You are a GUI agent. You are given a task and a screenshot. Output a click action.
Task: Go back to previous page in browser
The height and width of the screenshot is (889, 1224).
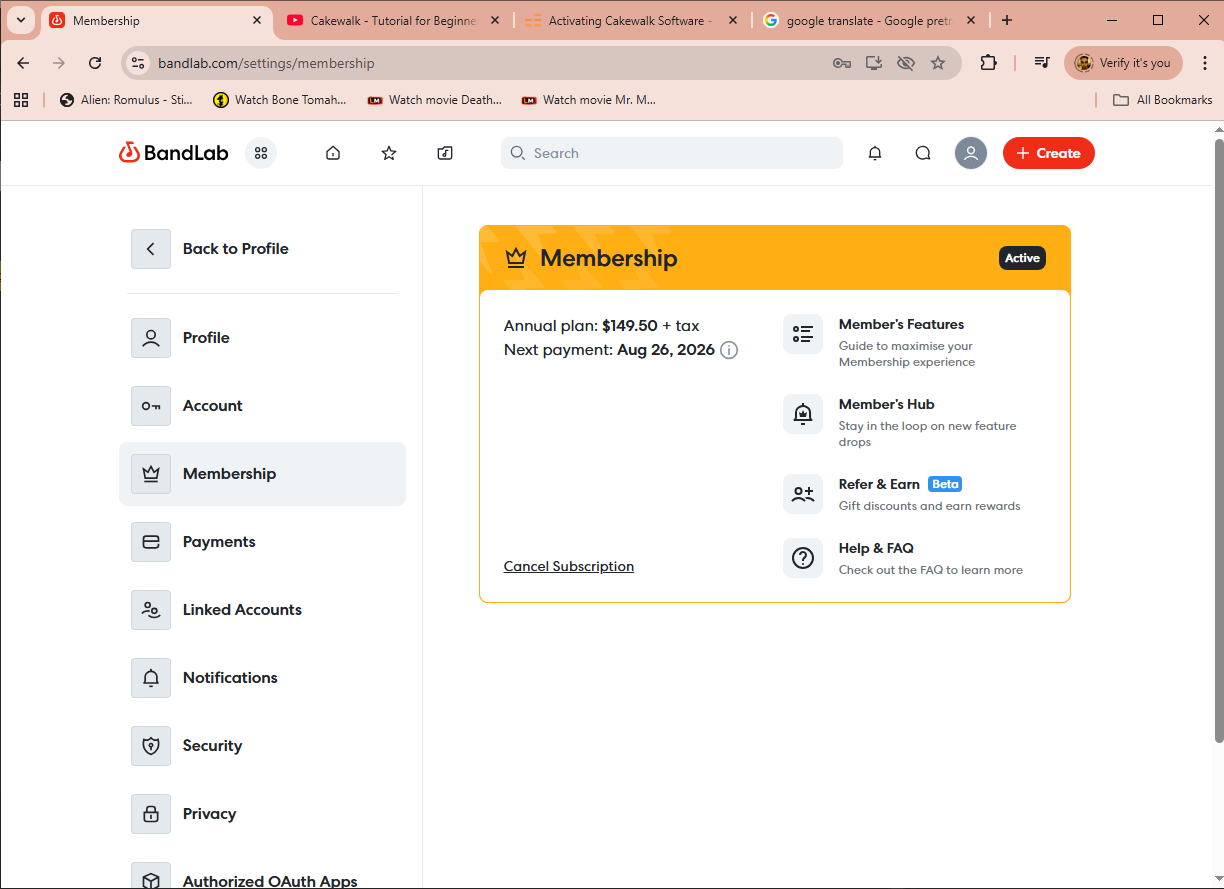point(23,63)
